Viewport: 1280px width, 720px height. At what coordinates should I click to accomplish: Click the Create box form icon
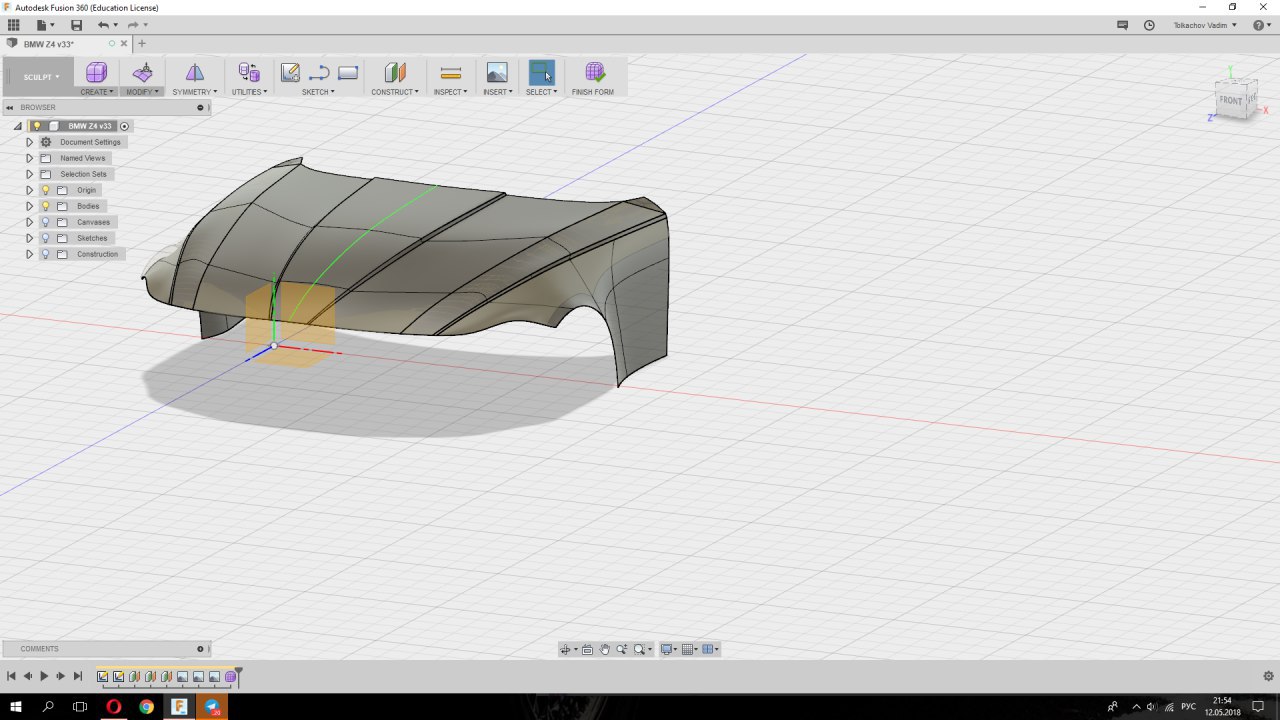pos(96,72)
